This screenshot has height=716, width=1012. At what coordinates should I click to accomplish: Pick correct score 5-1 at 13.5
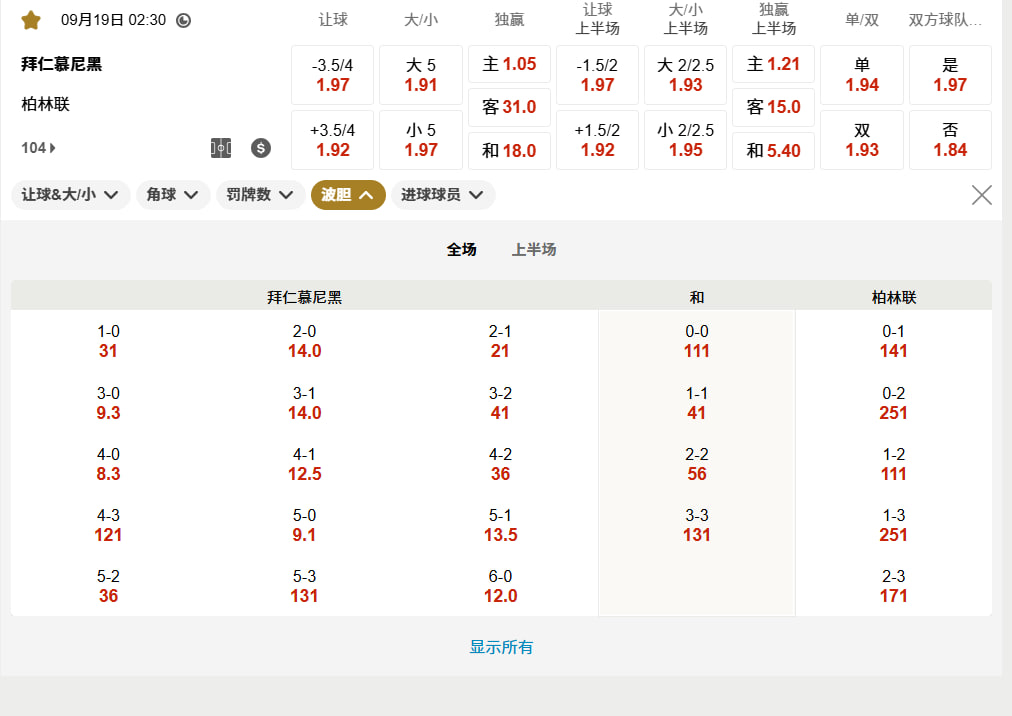point(500,525)
